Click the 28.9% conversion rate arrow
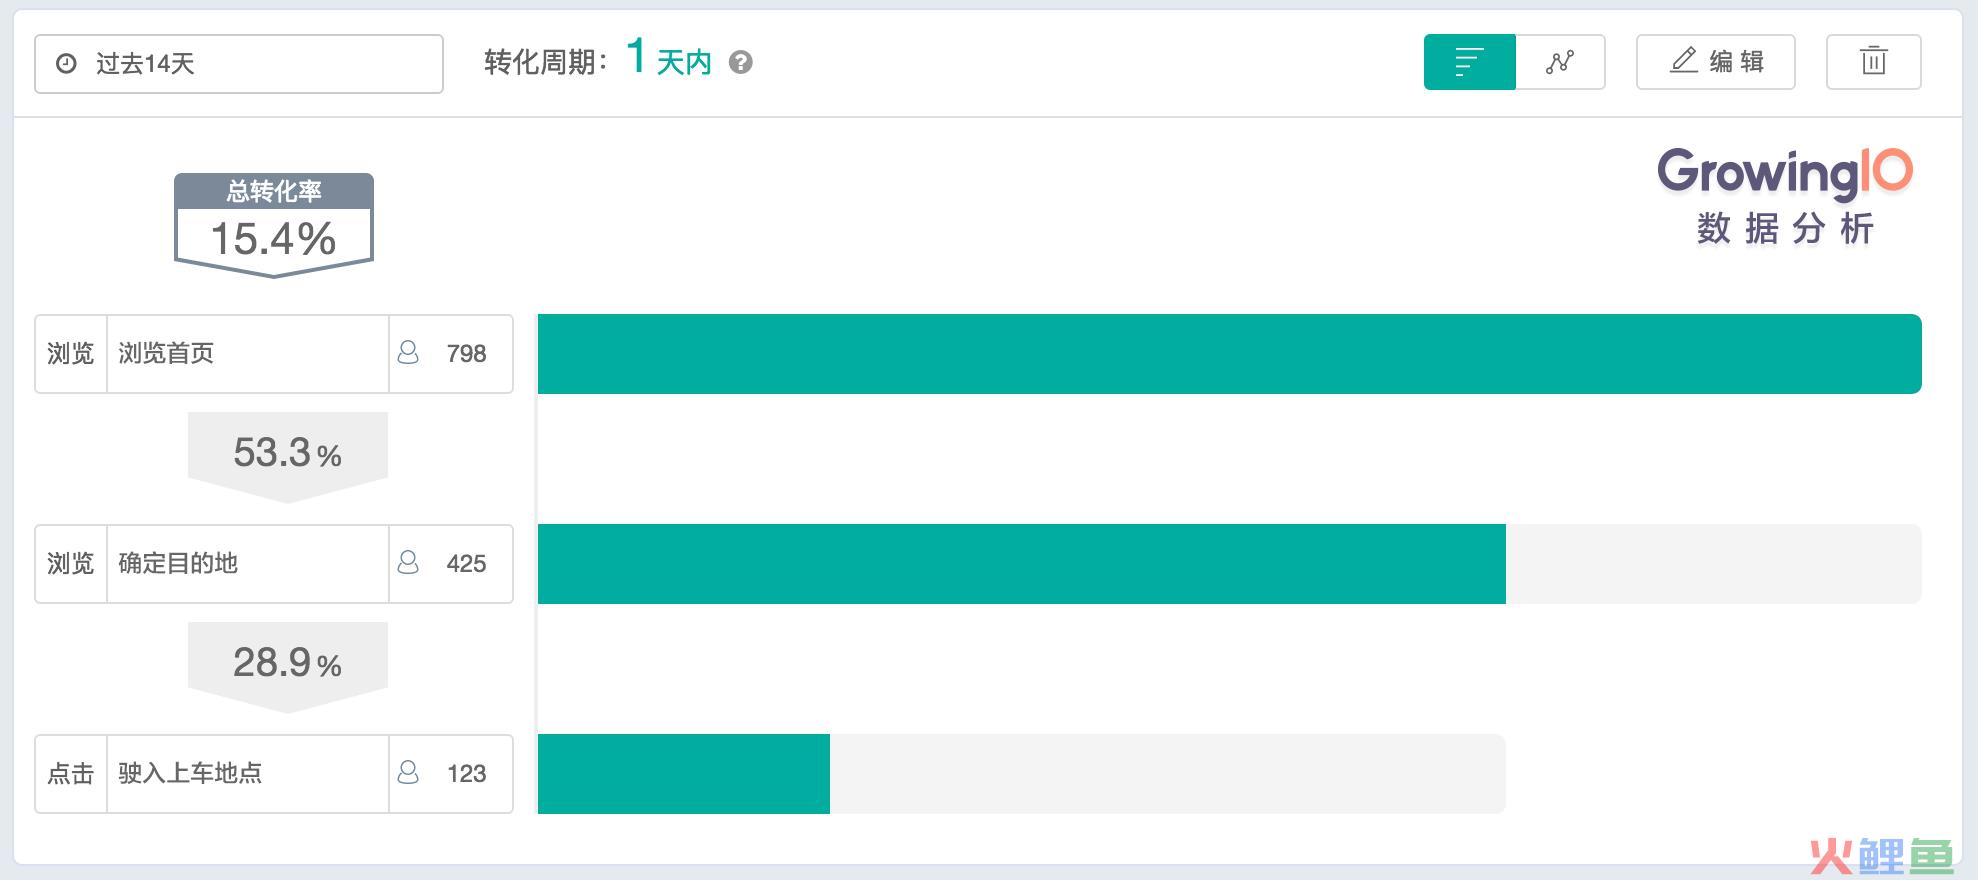 [x=288, y=666]
